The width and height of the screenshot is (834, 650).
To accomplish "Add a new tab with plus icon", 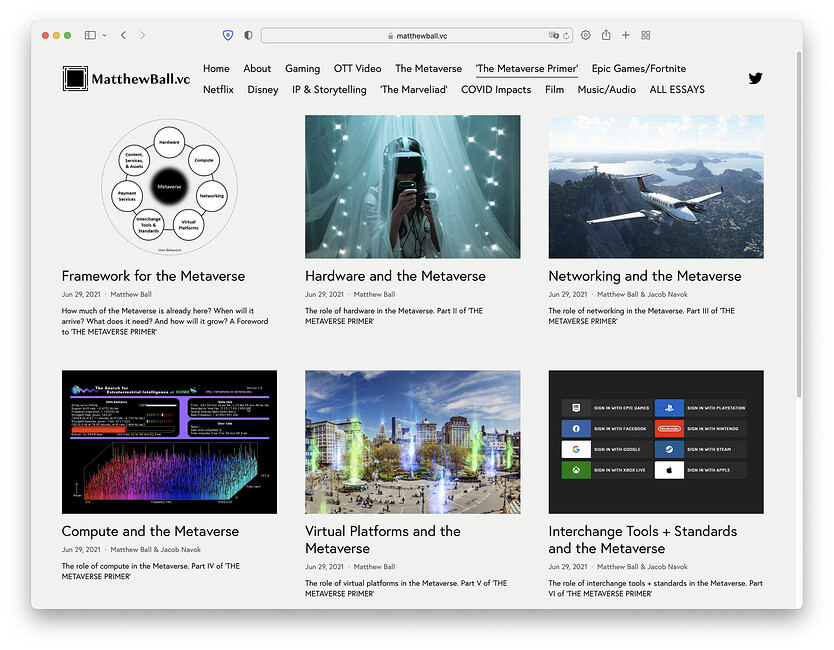I will (626, 35).
